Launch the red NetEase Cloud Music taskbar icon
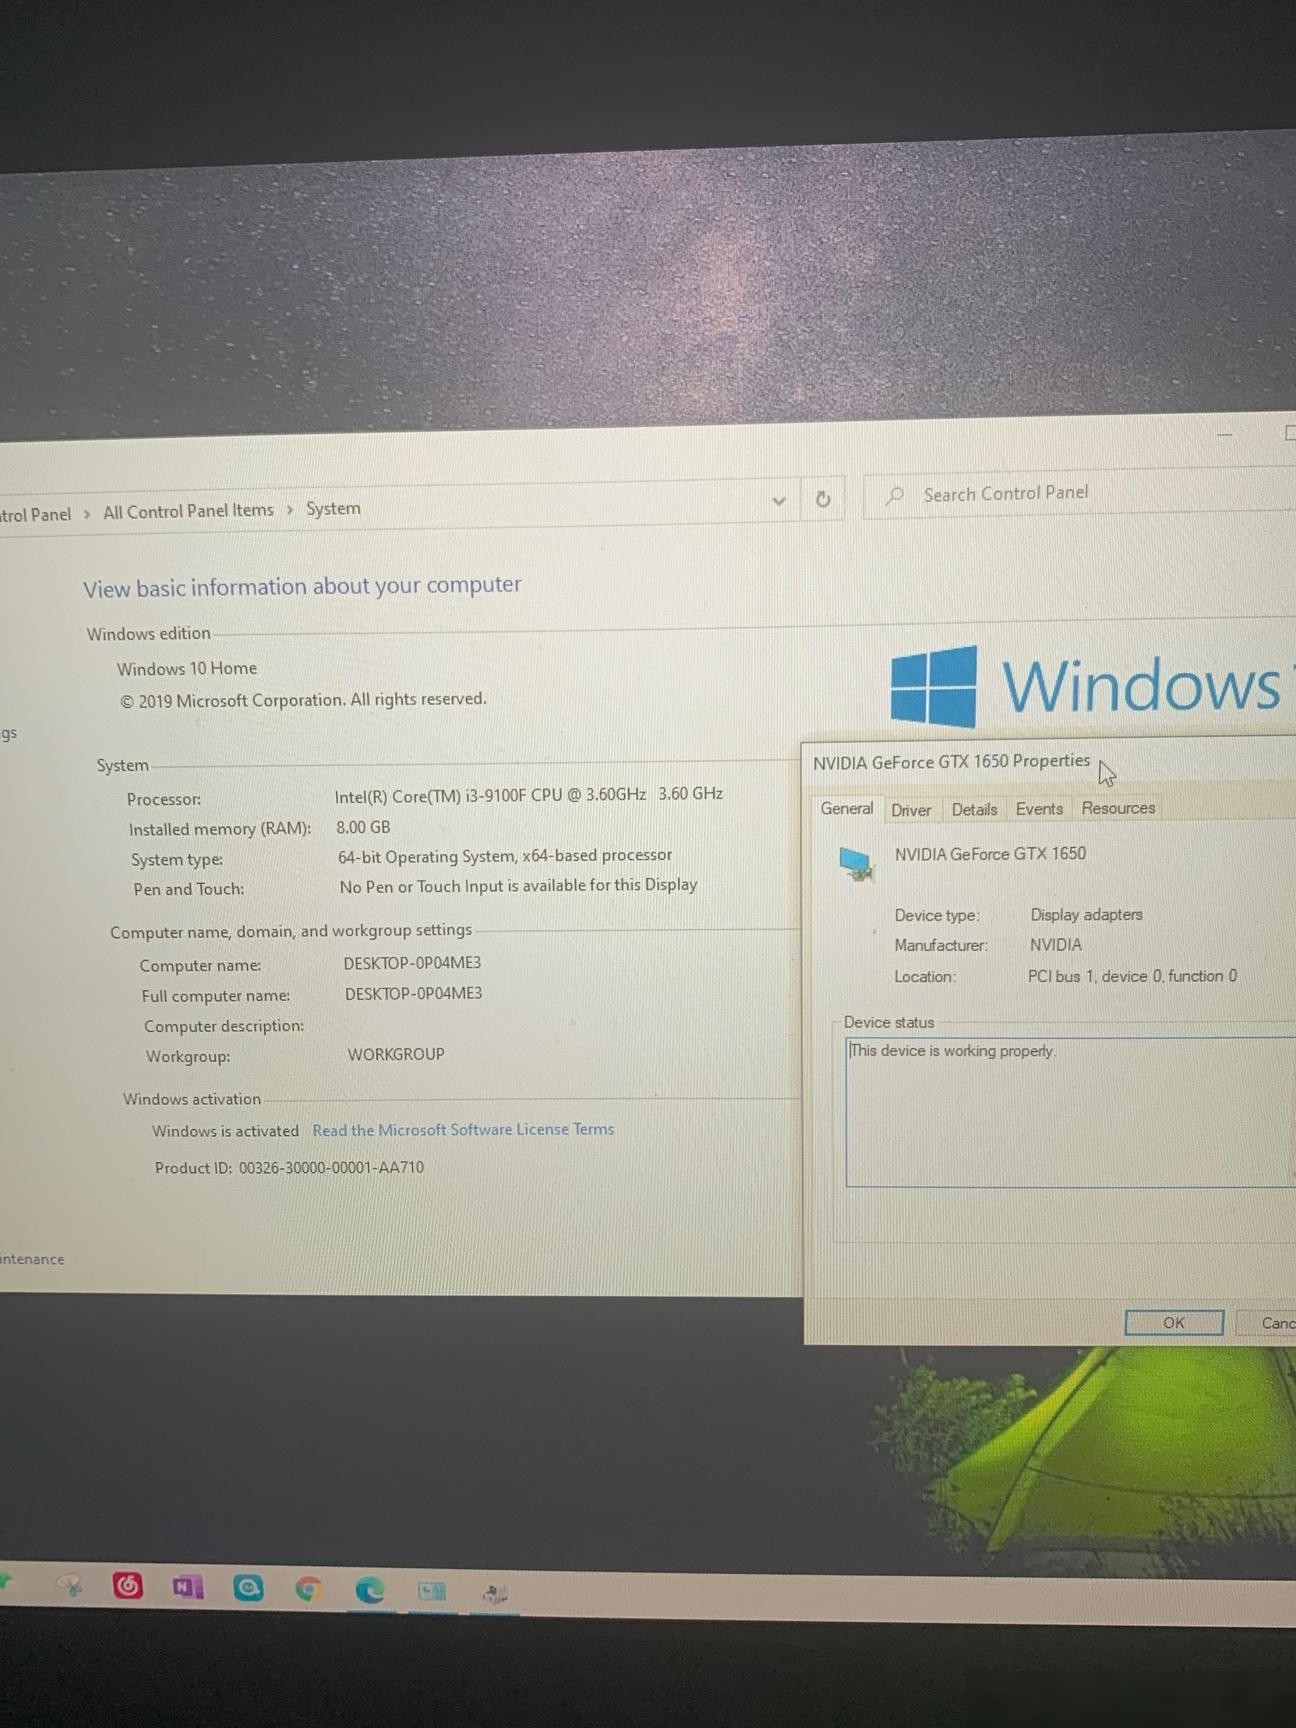 point(128,1585)
